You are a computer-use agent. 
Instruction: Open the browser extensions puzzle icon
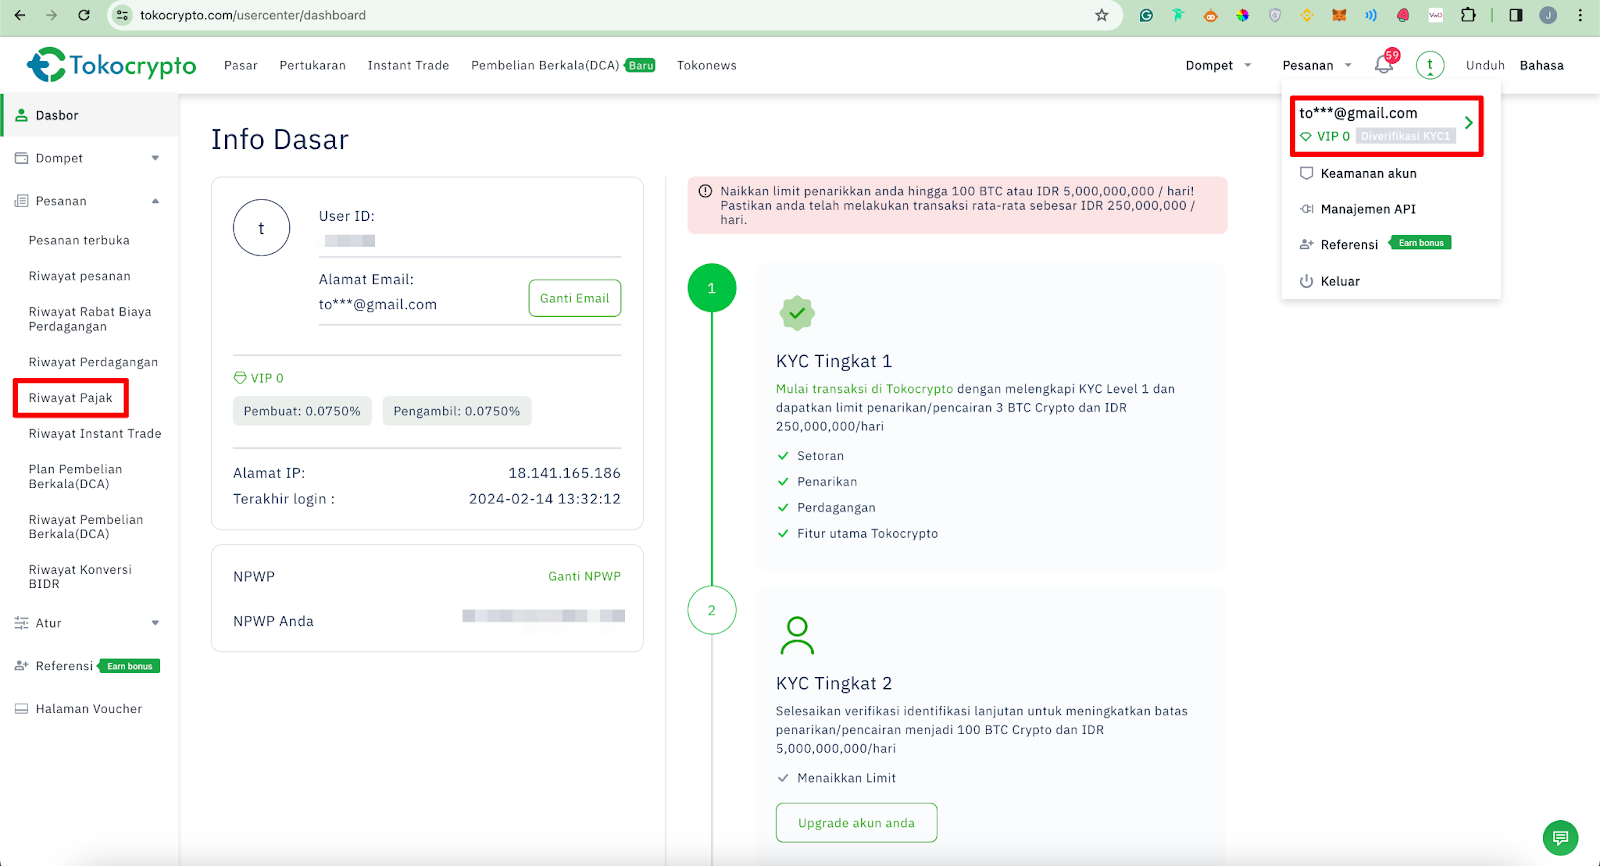coord(1468,15)
